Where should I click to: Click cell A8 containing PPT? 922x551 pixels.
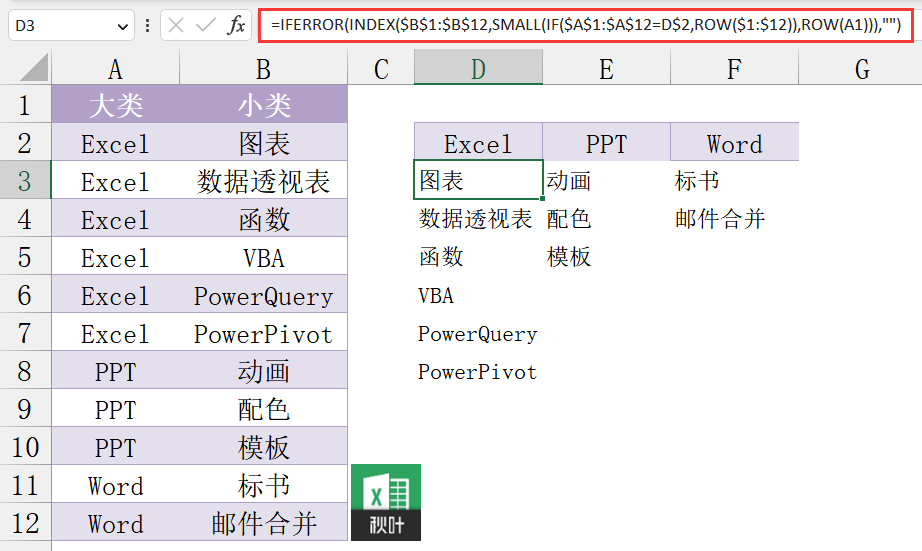click(115, 370)
